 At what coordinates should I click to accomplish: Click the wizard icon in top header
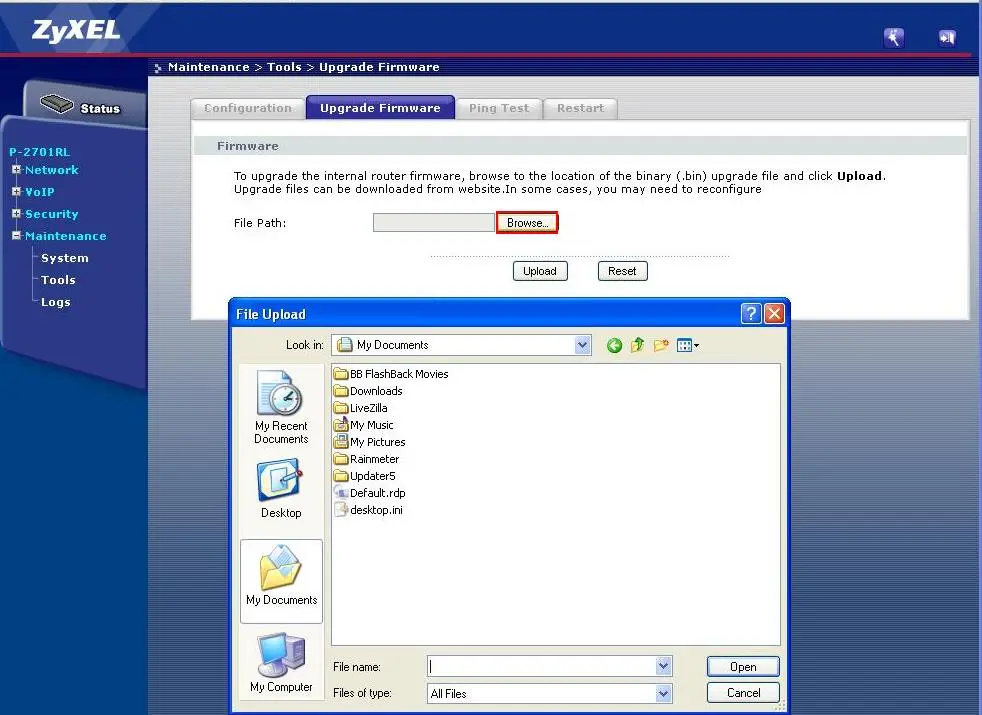894,37
